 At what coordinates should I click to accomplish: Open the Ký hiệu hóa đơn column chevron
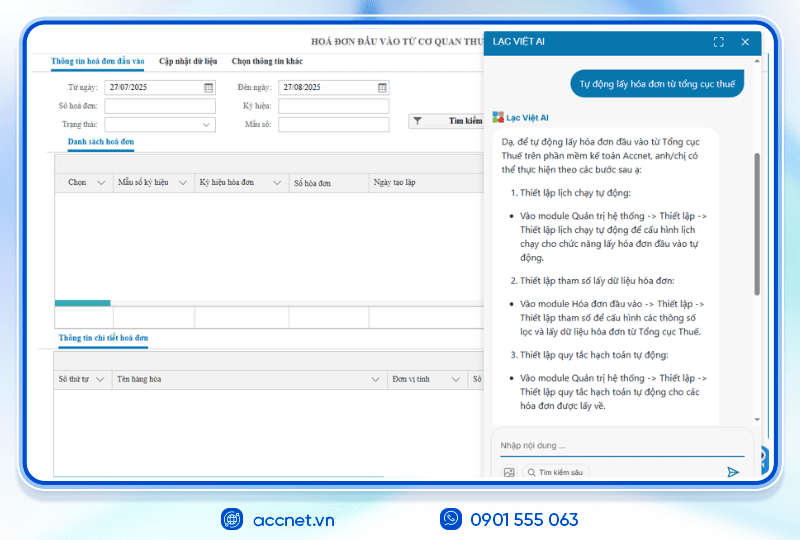(277, 183)
